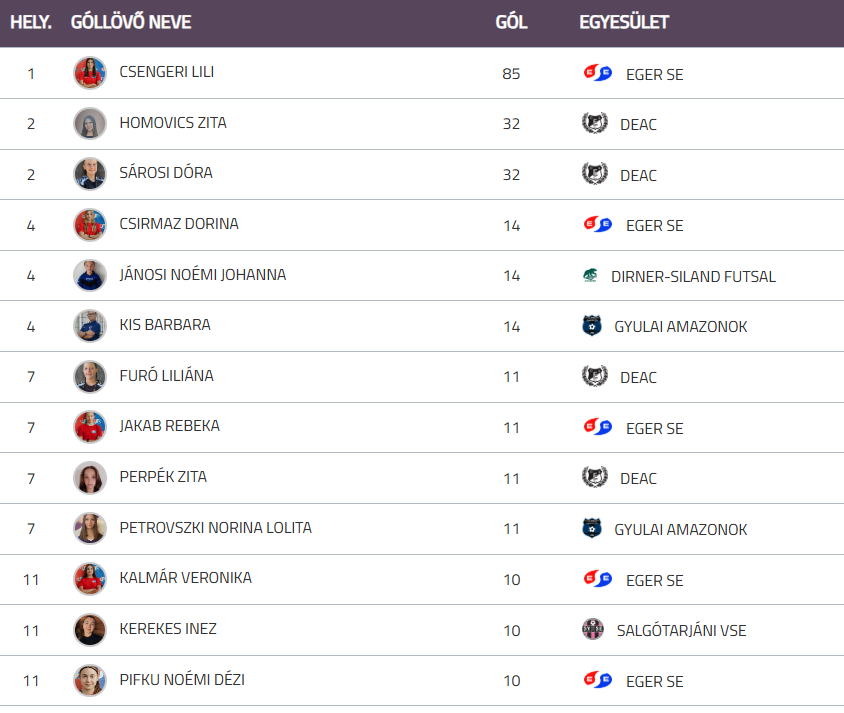844x713 pixels.
Task: Click Salgótarjáni VSE club logo
Action: (593, 630)
